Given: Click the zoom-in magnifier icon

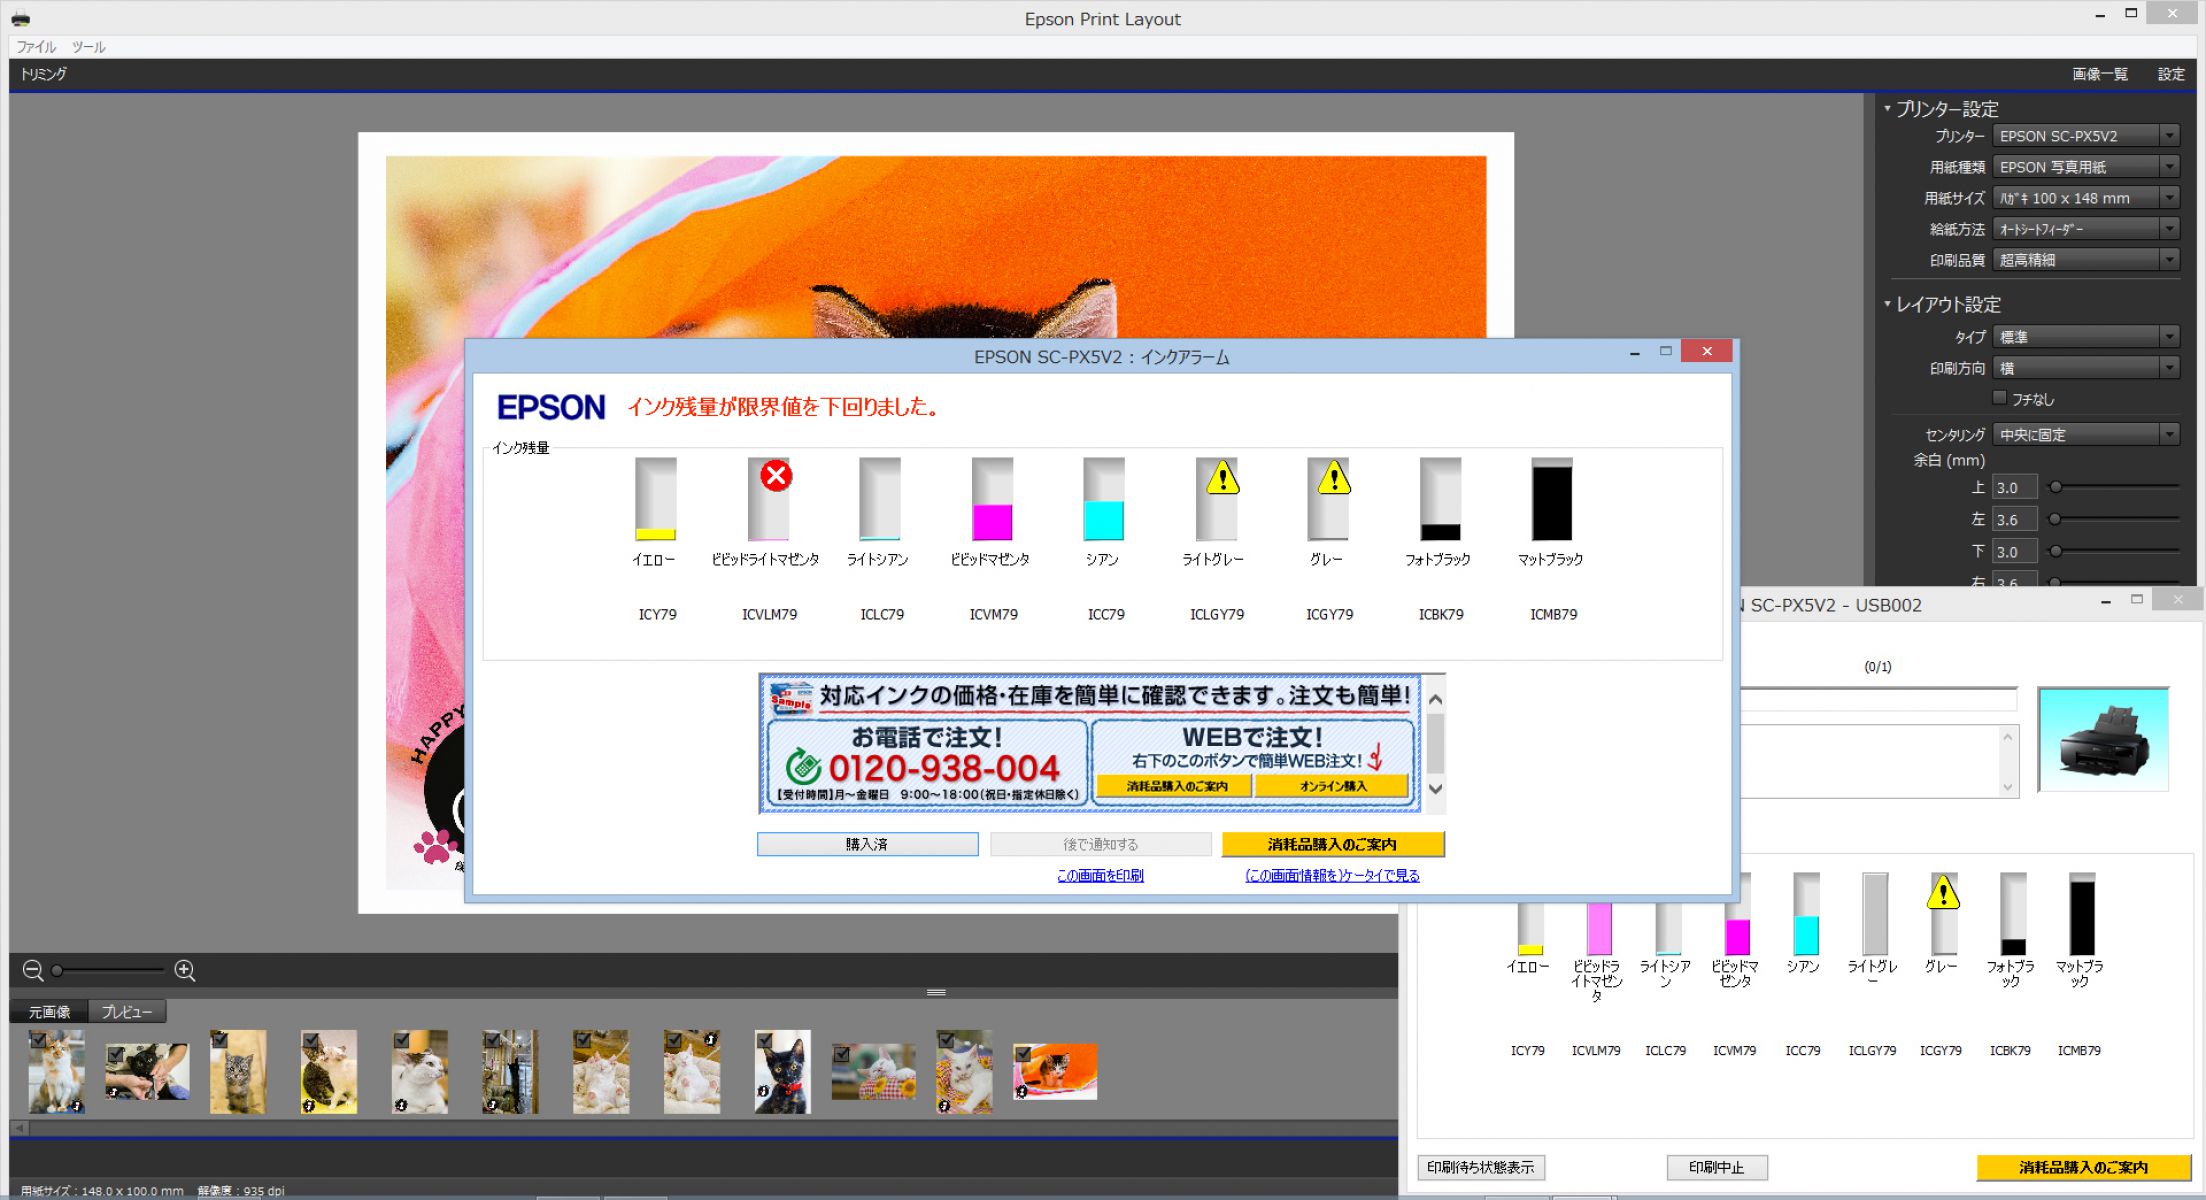Looking at the screenshot, I should (185, 970).
